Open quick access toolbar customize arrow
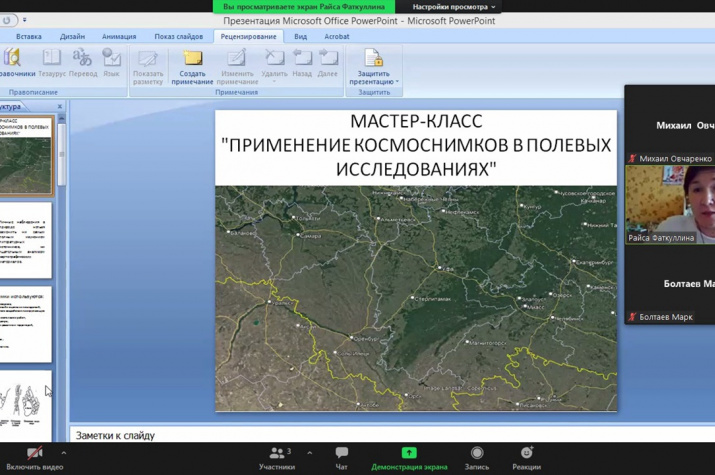Image resolution: width=715 pixels, height=475 pixels. [25, 20]
